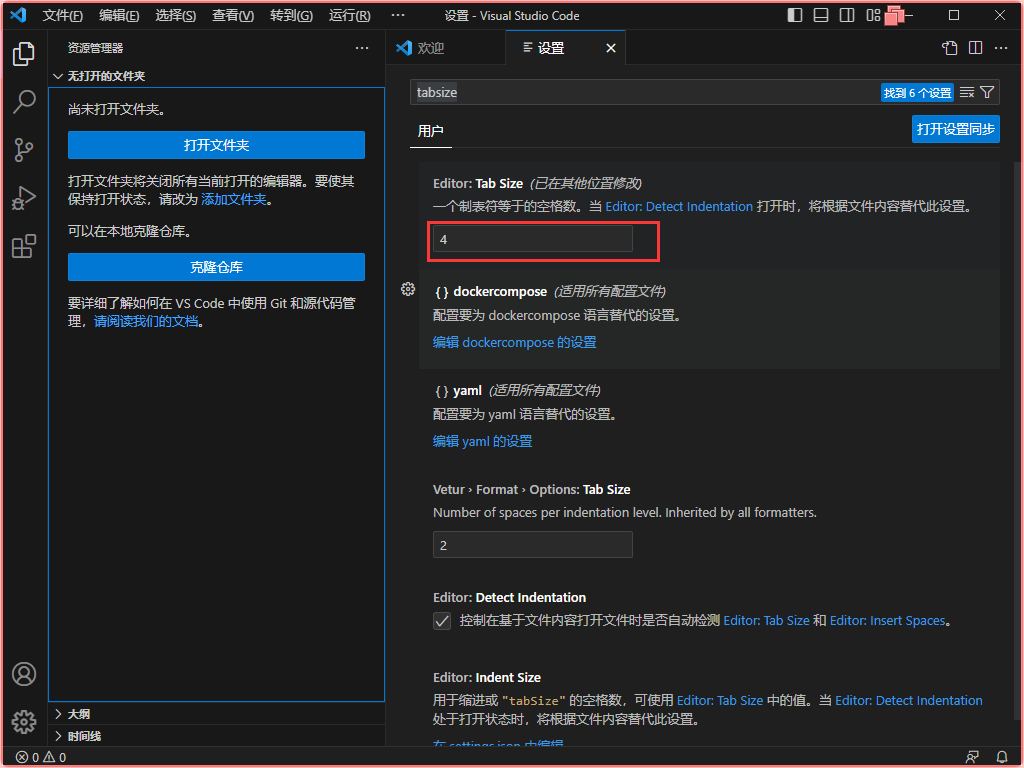The height and width of the screenshot is (768, 1024).
Task: Split the editor to the right
Action: tap(976, 48)
